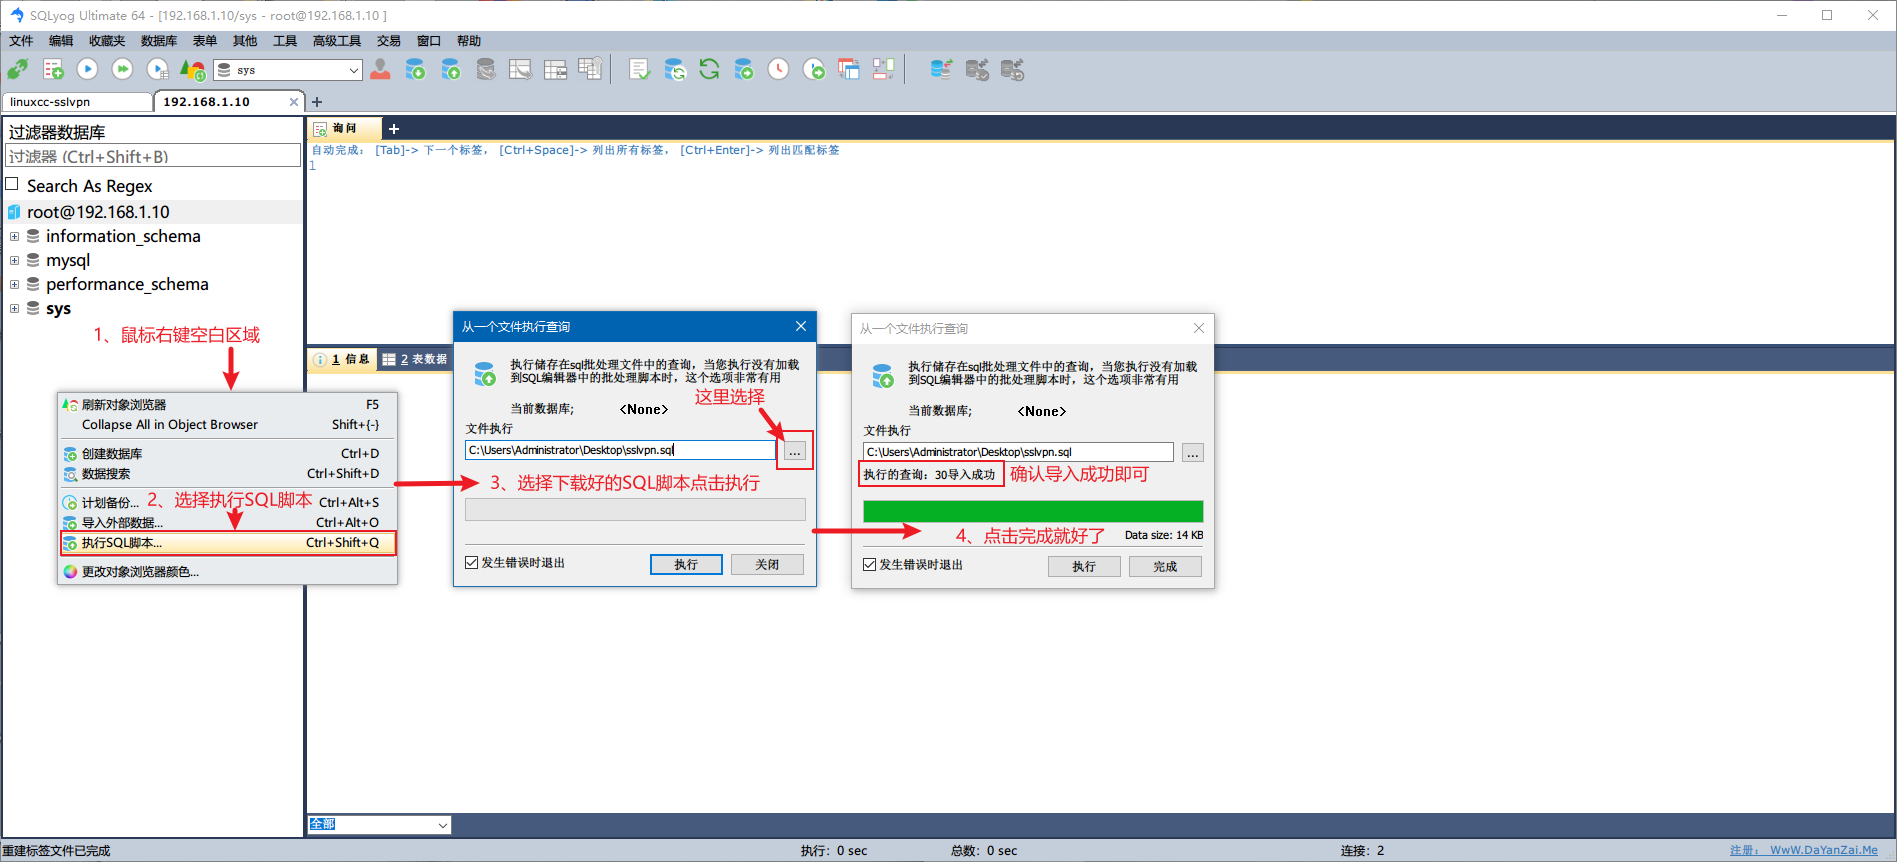Enable Search As Regex checkbox
This screenshot has height=862, width=1897.
tap(13, 184)
